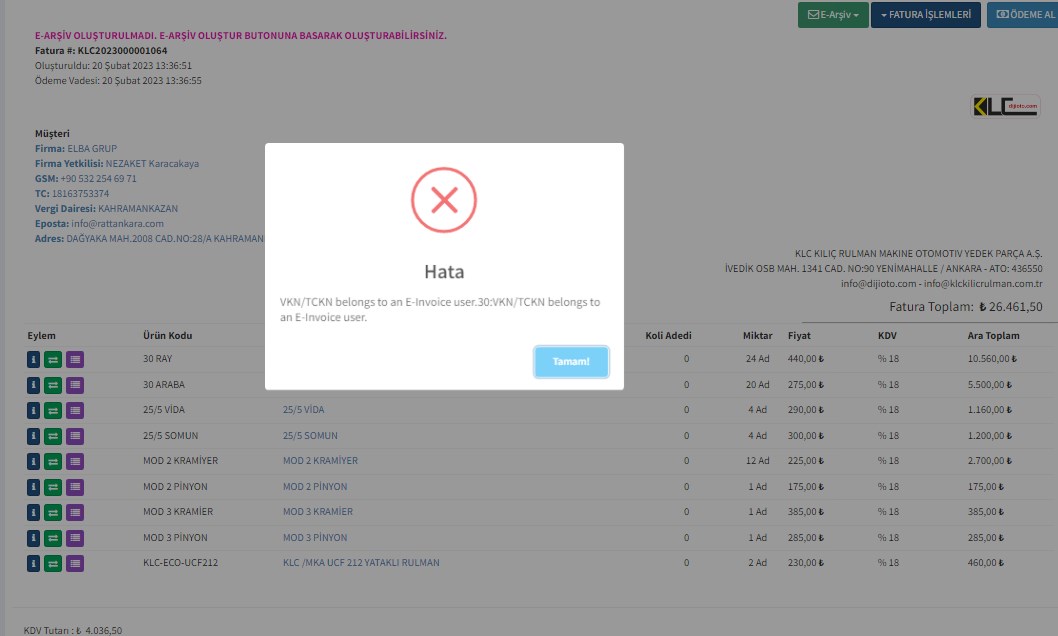Open the MOD 2 KRAMİYER product link

coord(320,461)
